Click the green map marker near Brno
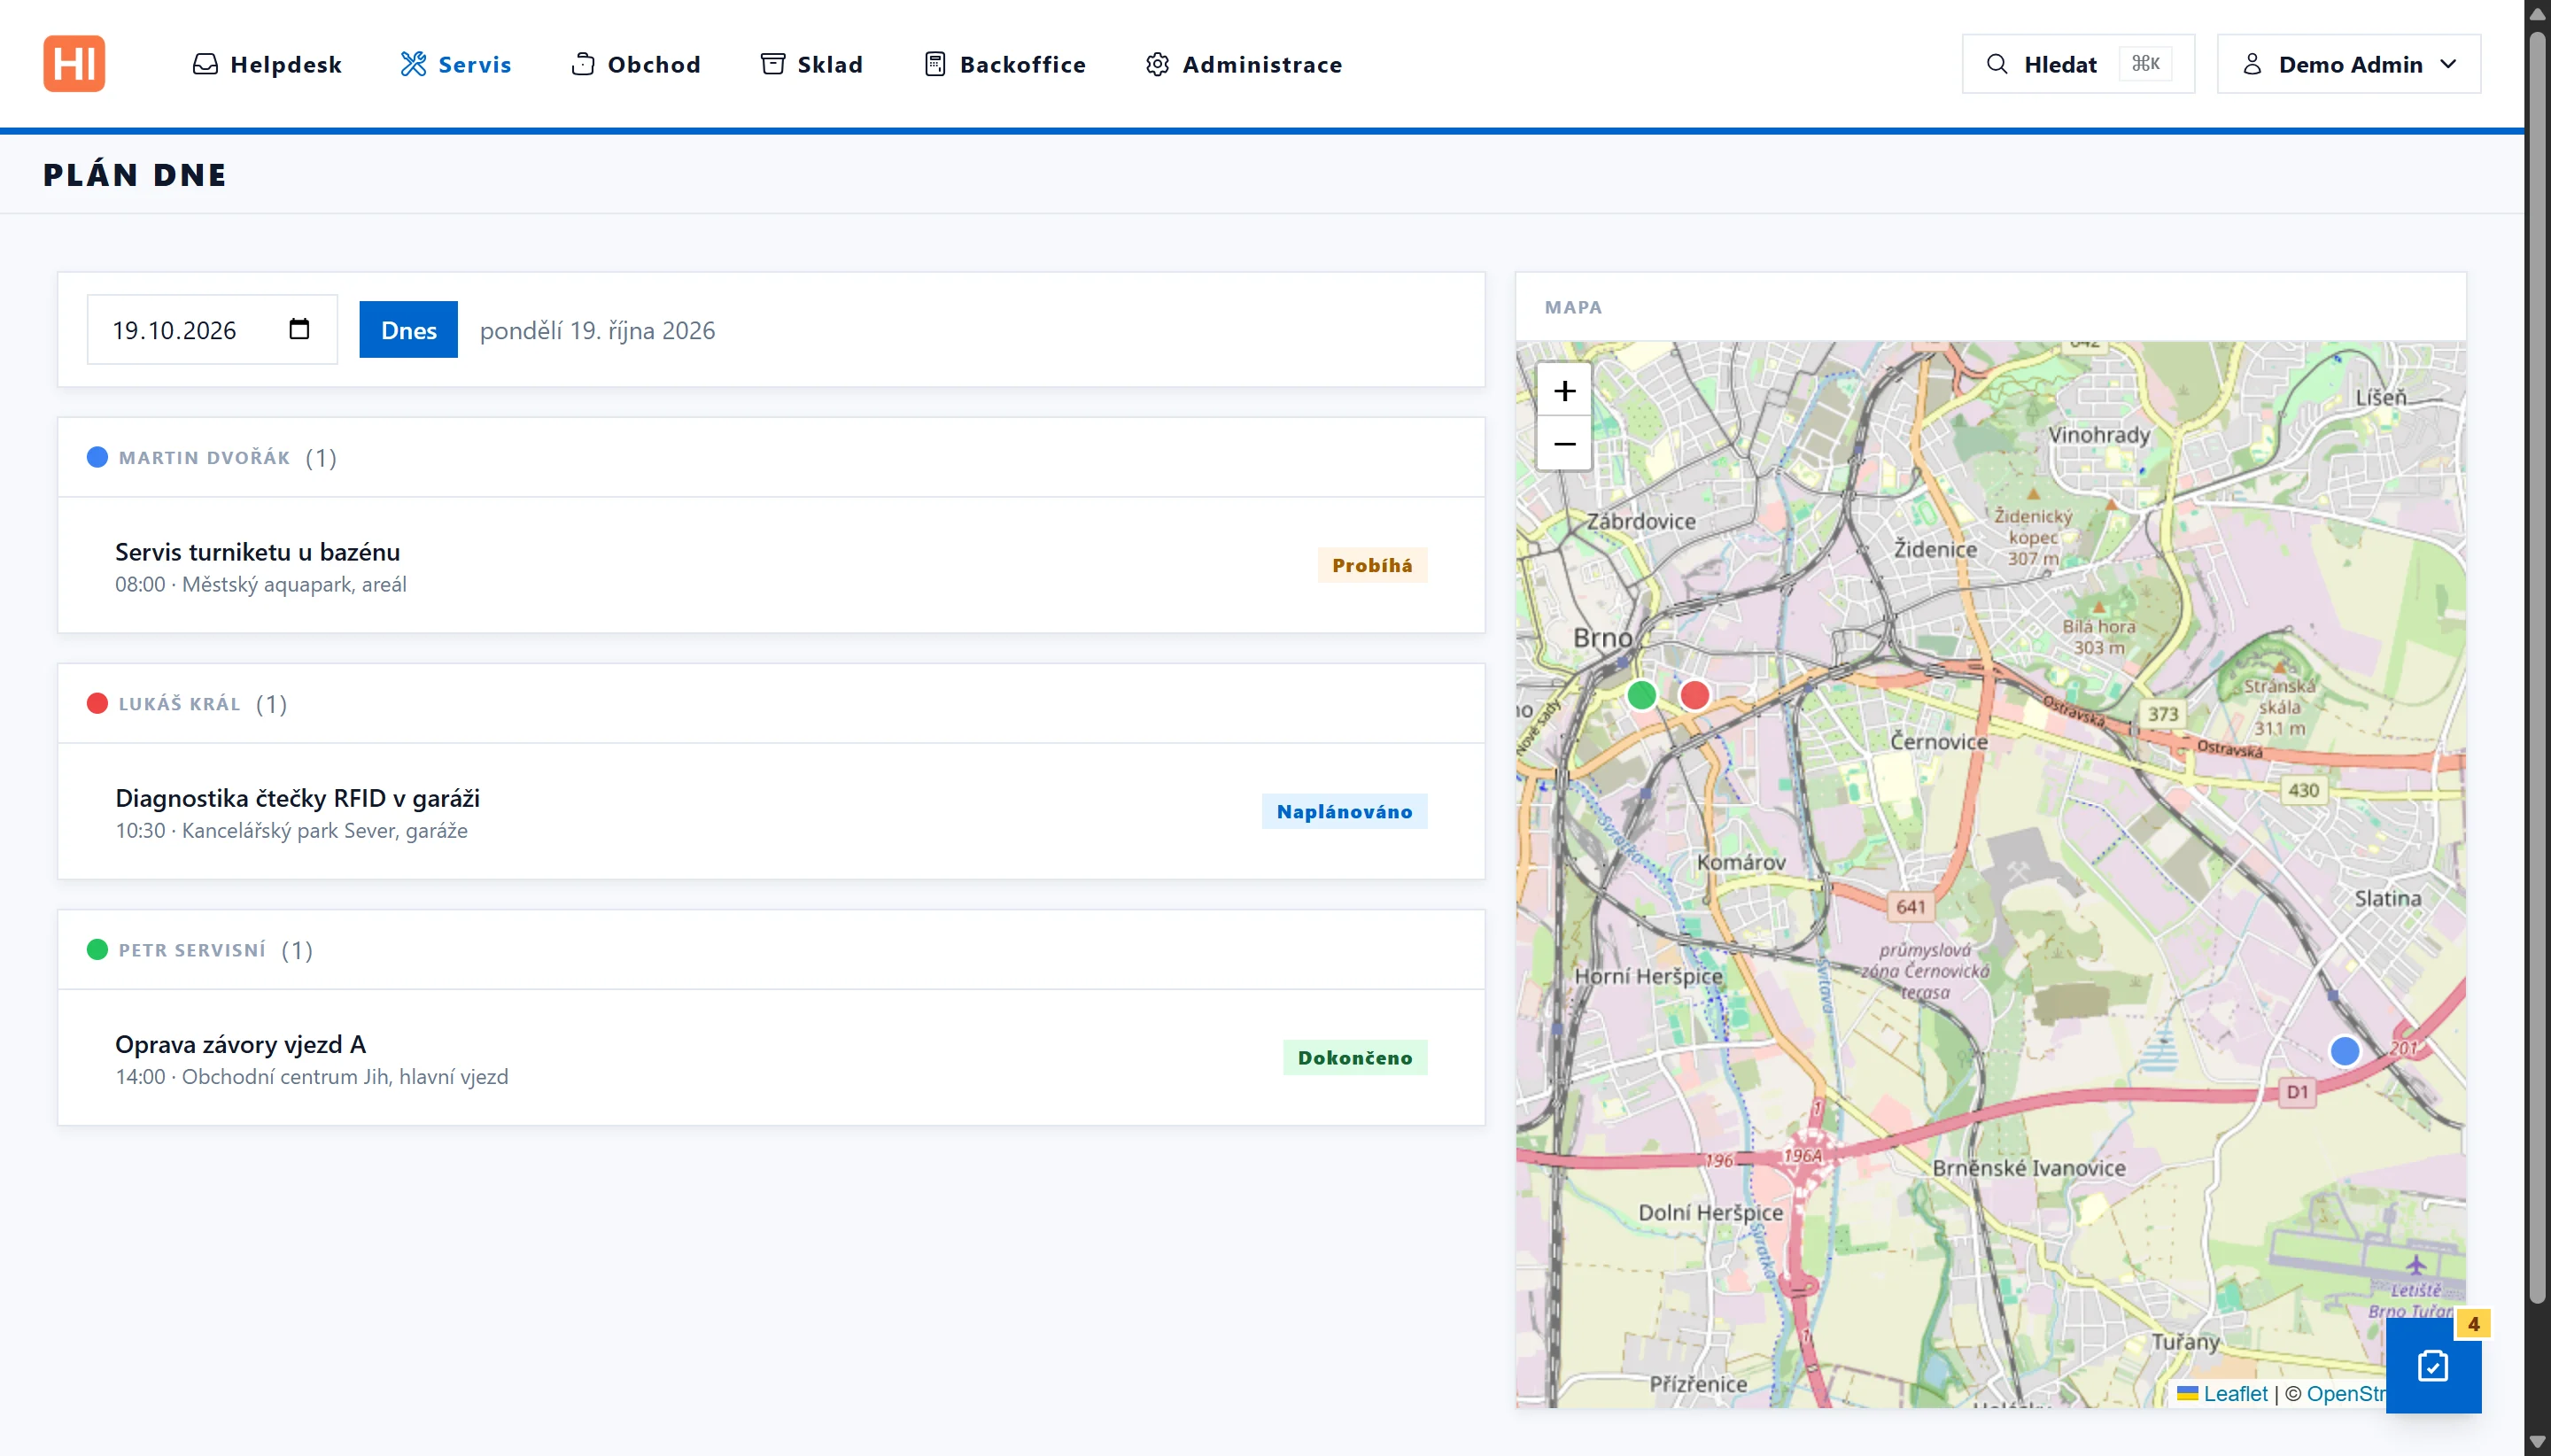This screenshot has width=2551, height=1456. (1641, 694)
